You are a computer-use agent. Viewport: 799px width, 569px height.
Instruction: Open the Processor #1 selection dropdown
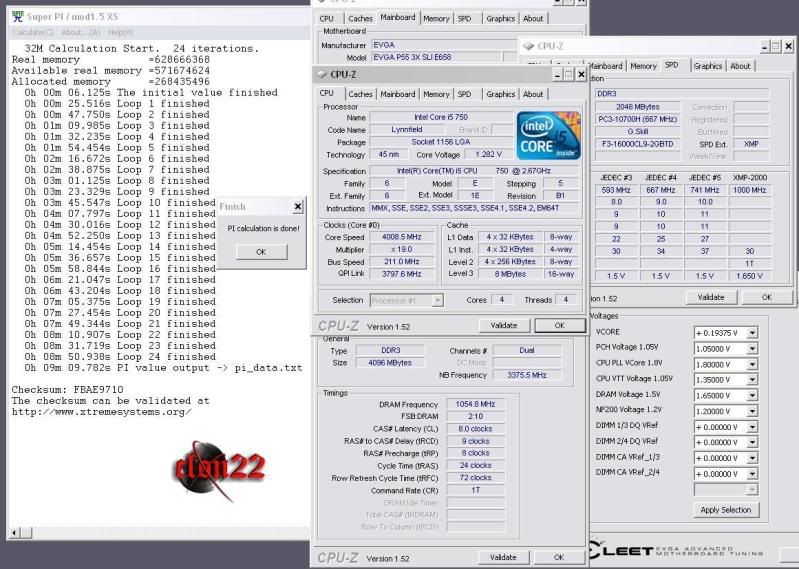pos(437,301)
